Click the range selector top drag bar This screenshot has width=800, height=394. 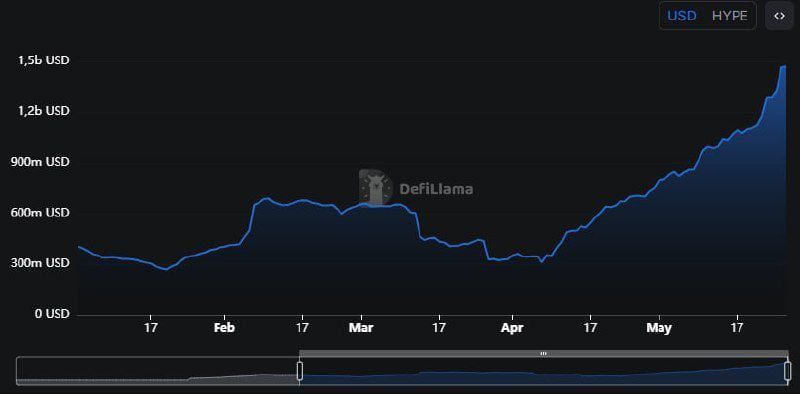pyautogui.click(x=544, y=353)
